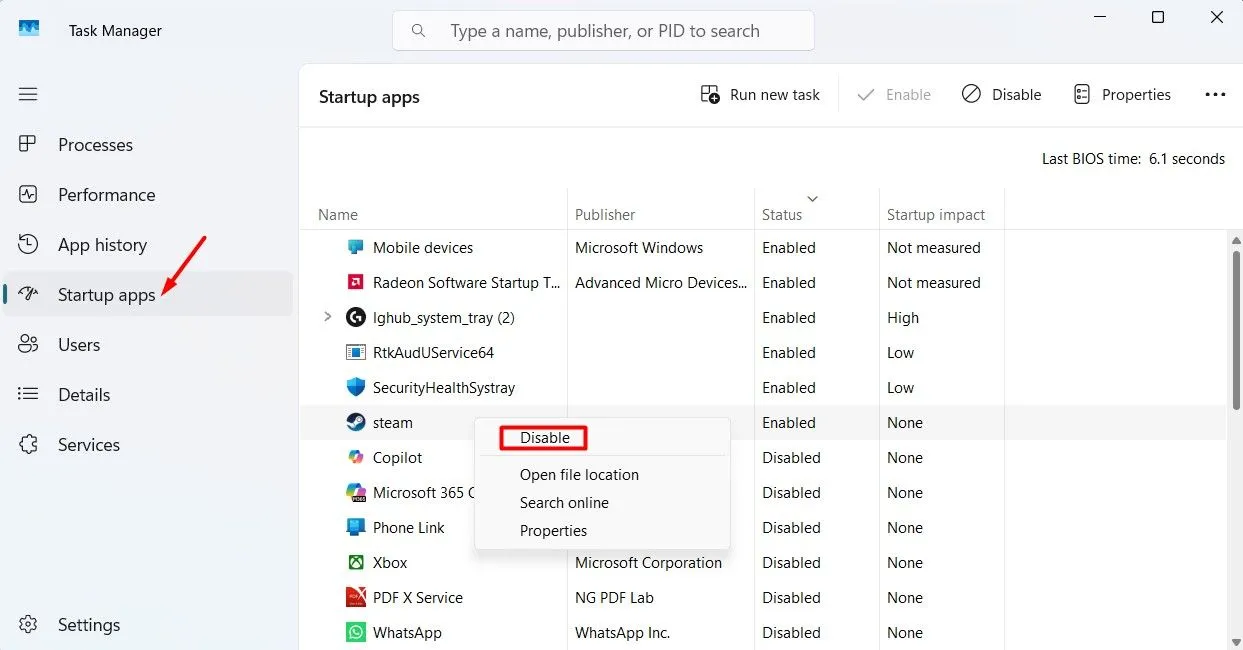The image size is (1243, 650).
Task: Click the PDF X Service icon
Action: (355, 597)
